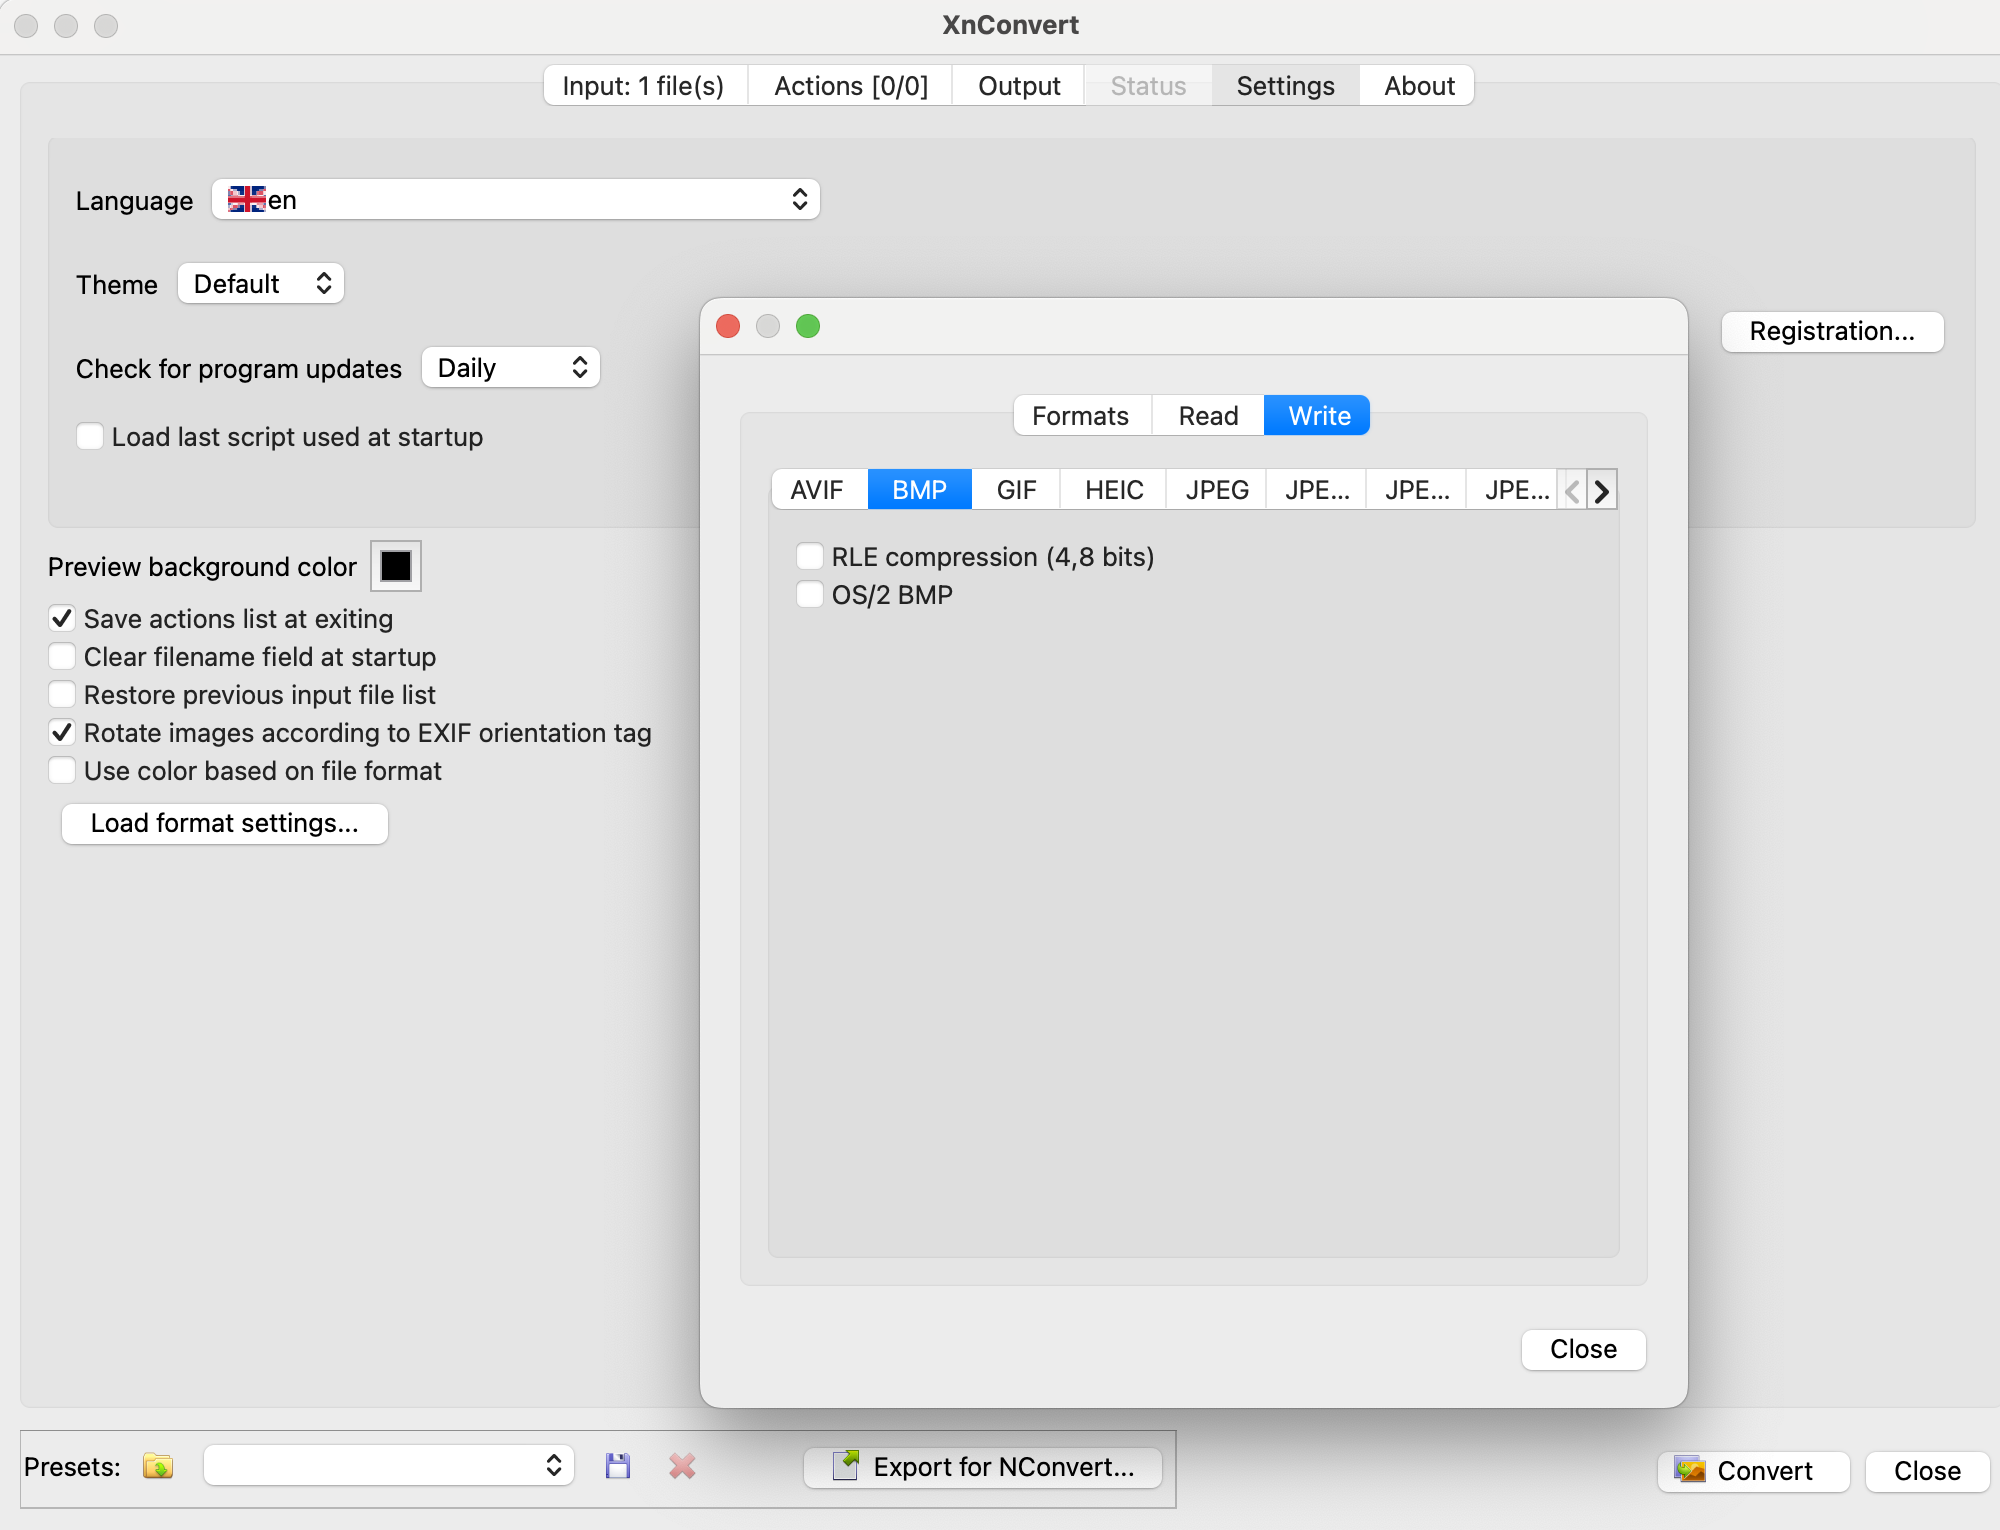Toggle Load last script used at startup
Screen dimensions: 2000x1530
tap(90, 436)
